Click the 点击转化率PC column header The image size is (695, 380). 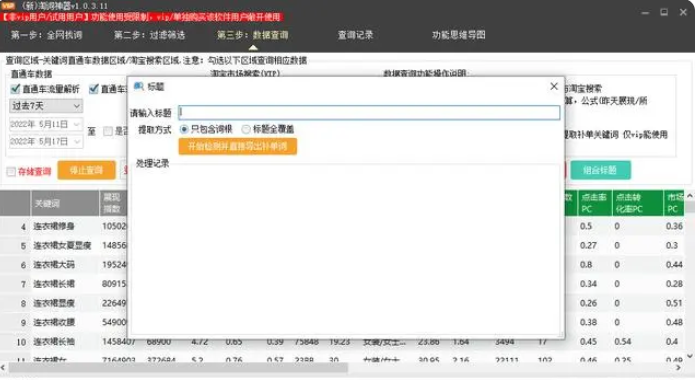637,203
